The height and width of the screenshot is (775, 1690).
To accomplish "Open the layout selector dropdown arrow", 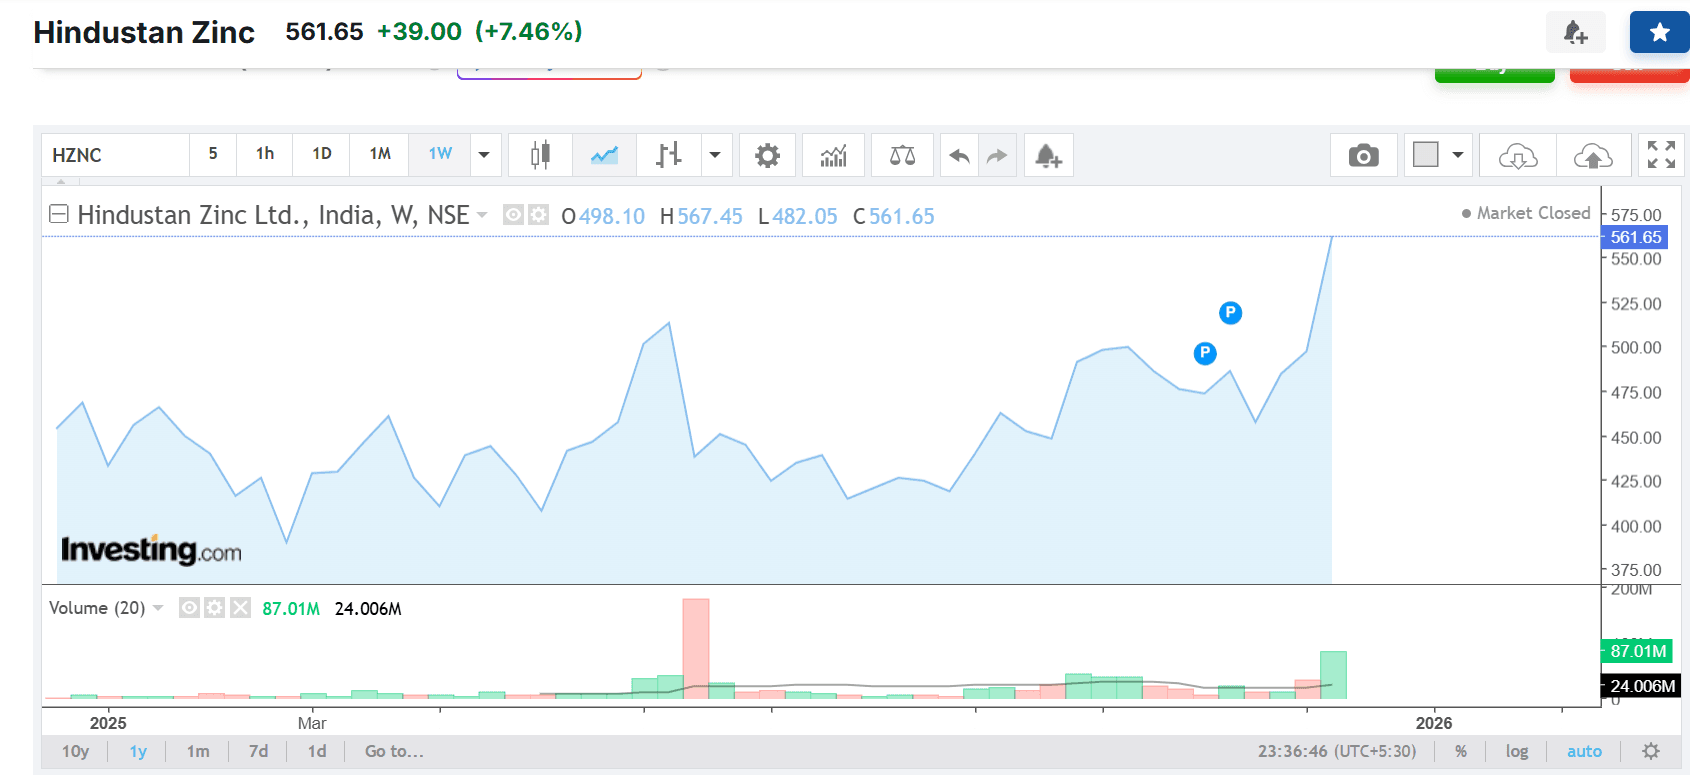I will tap(1458, 155).
